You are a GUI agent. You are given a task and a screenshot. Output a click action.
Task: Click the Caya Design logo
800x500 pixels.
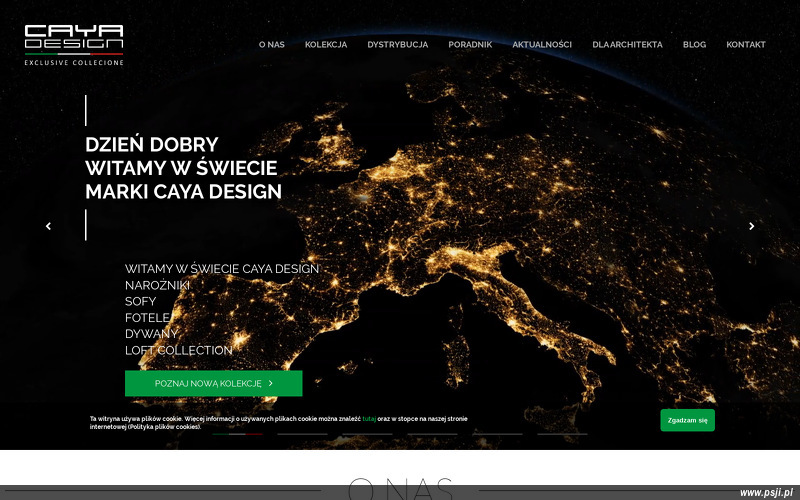coord(74,45)
